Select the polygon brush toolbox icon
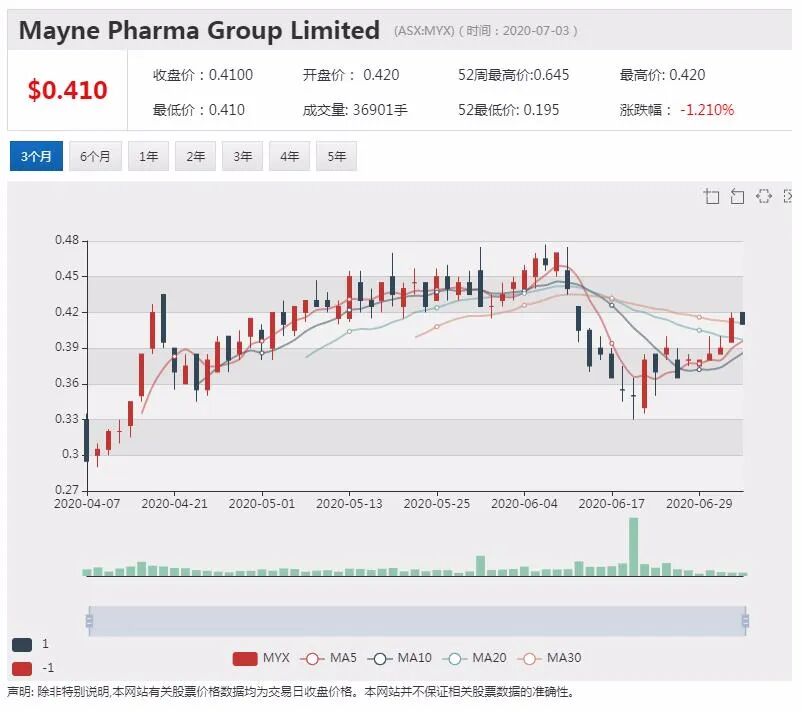This screenshot has width=802, height=712. [x=764, y=196]
